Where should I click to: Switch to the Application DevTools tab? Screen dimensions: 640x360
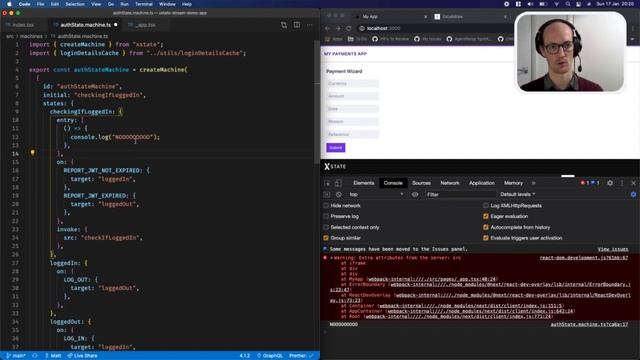[482, 183]
